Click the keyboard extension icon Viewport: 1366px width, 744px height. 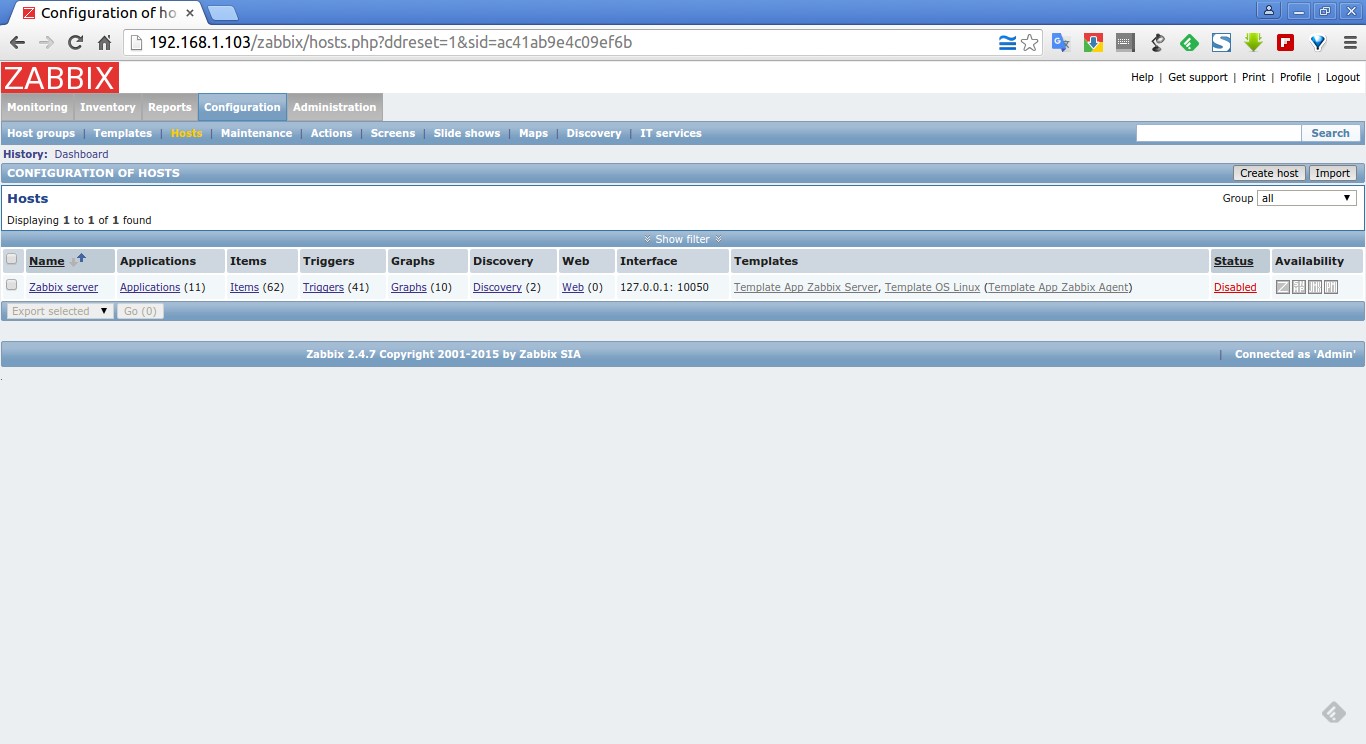coord(1125,43)
